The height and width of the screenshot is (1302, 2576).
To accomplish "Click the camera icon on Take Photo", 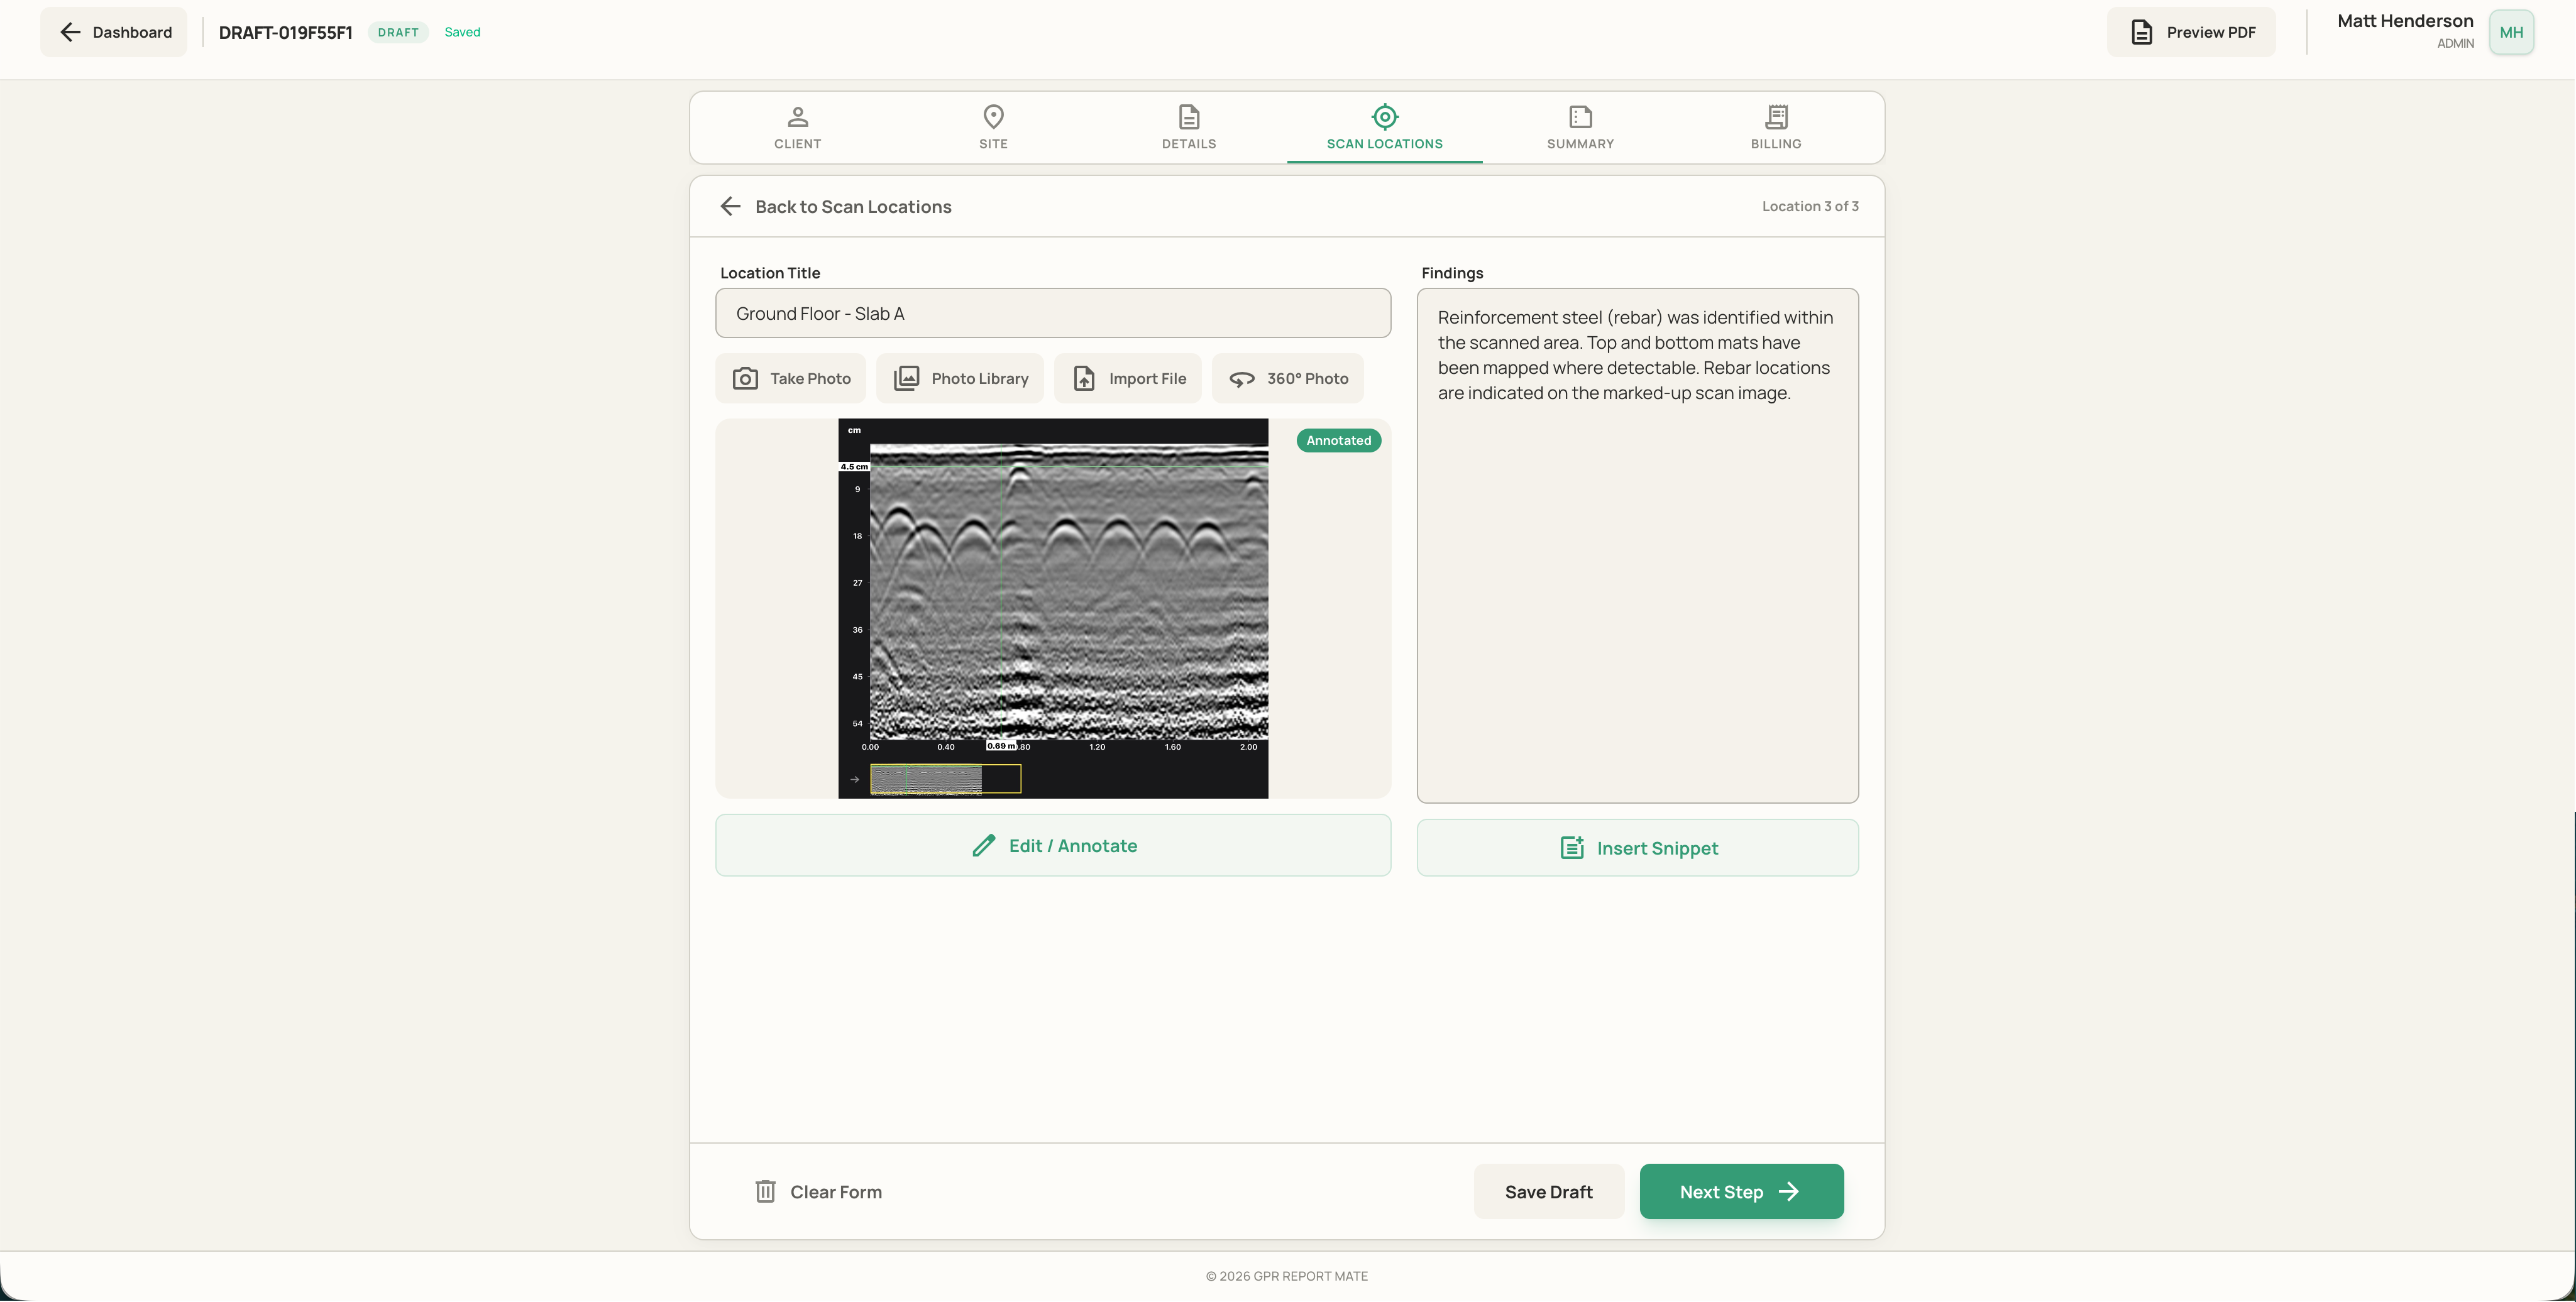I will (745, 378).
